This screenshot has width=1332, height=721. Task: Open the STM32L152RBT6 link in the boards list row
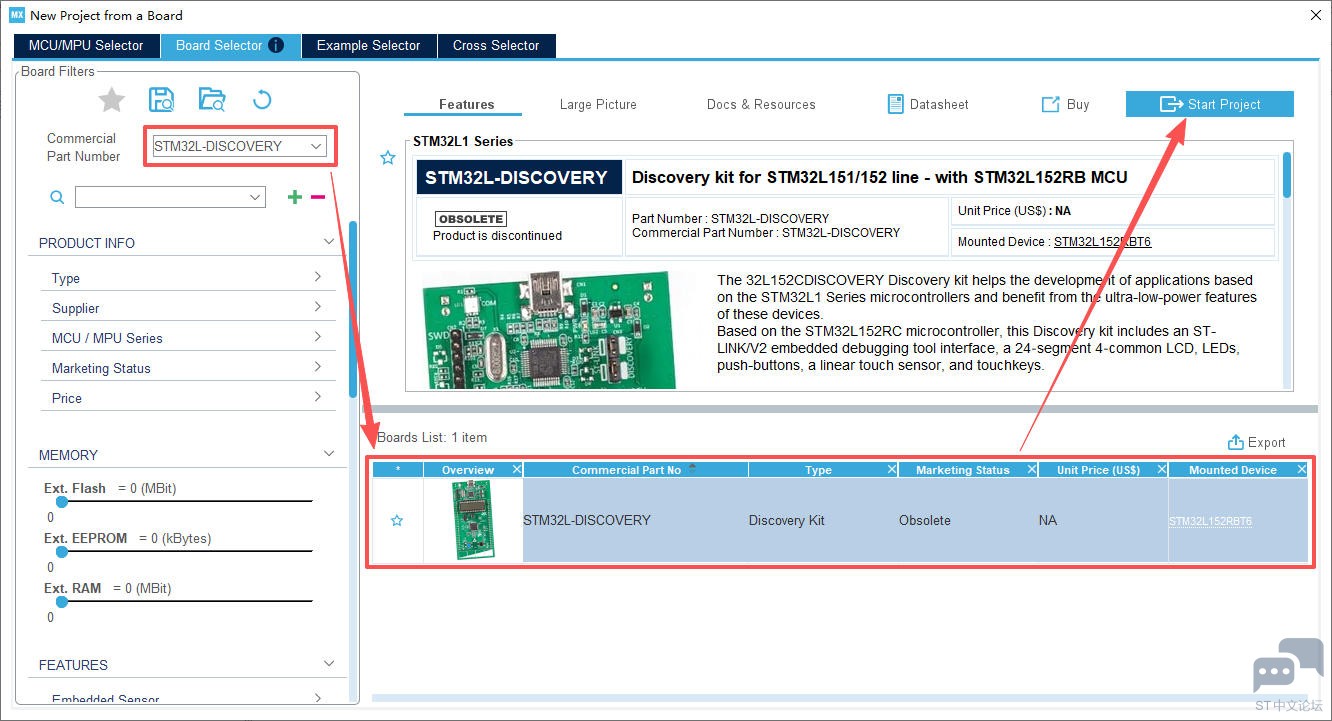[x=1210, y=521]
